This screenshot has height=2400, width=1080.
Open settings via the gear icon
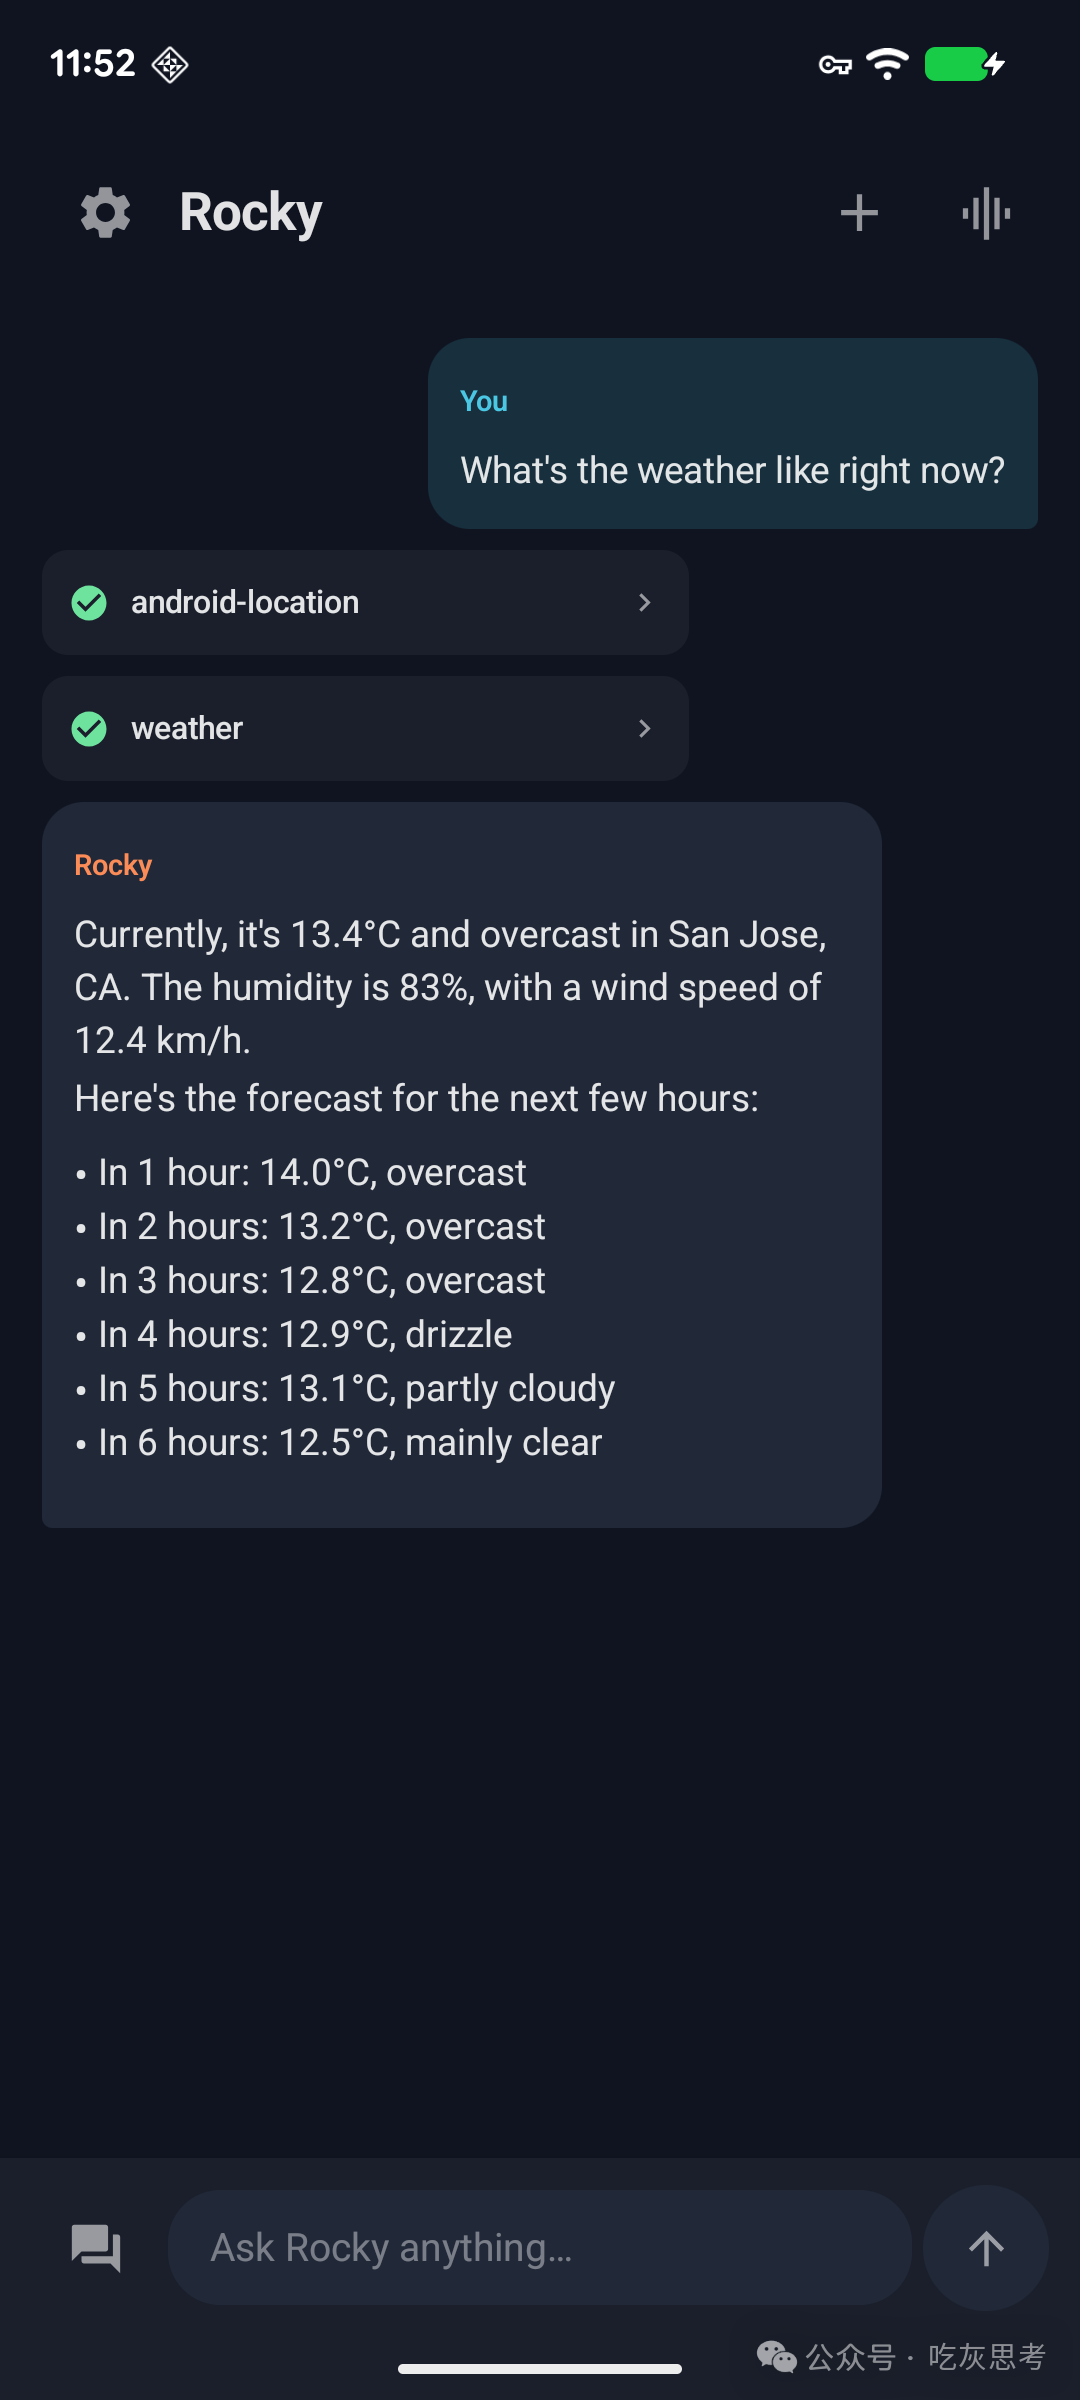click(105, 213)
